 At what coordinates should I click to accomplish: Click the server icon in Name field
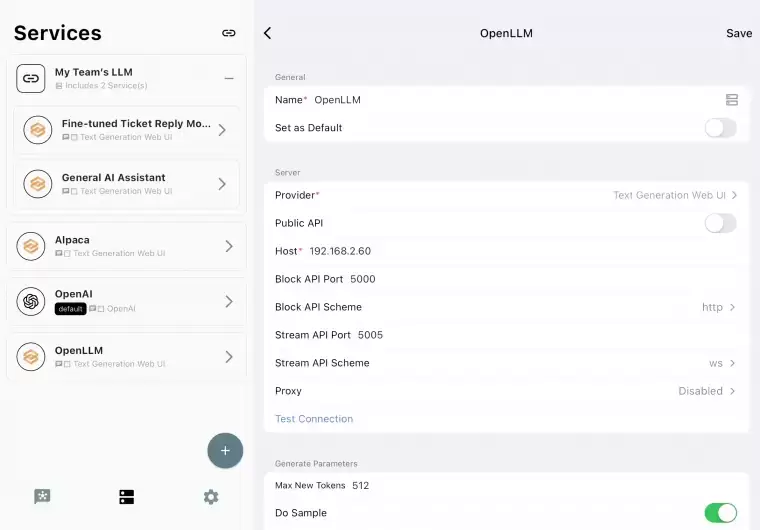point(732,100)
